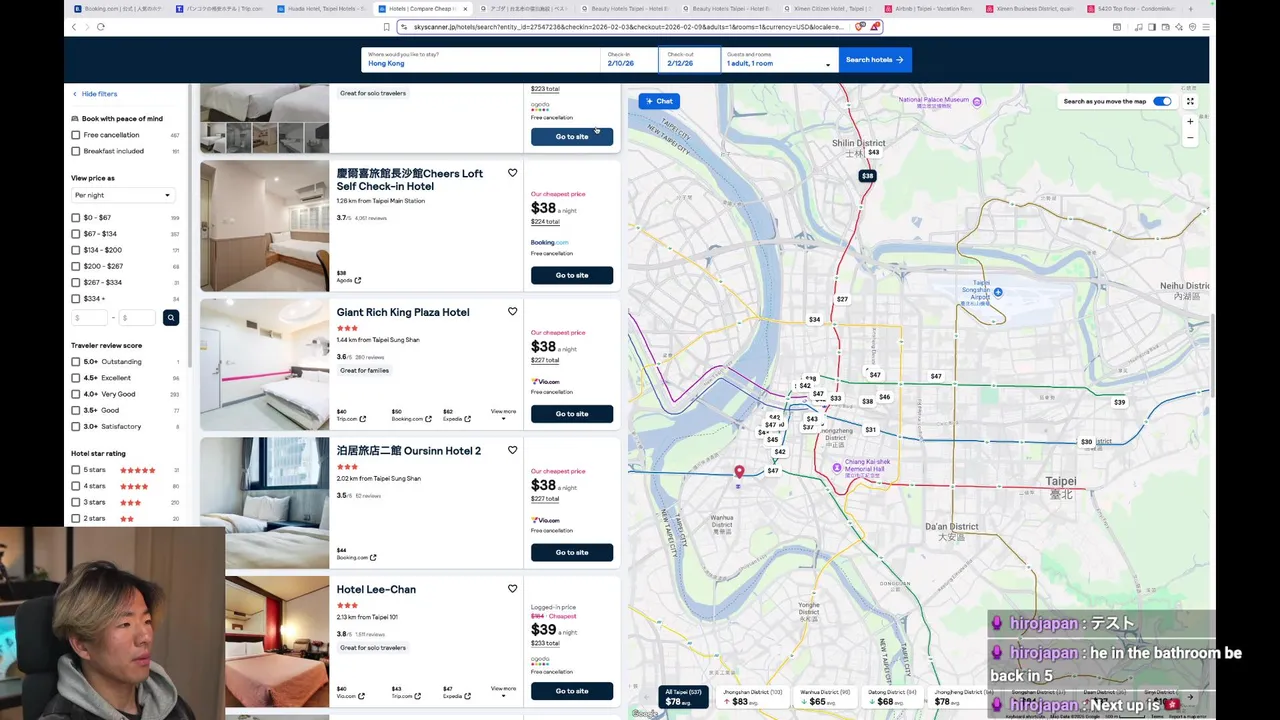
Task: Click the $39 map marker in Neihu
Action: 1119,402
